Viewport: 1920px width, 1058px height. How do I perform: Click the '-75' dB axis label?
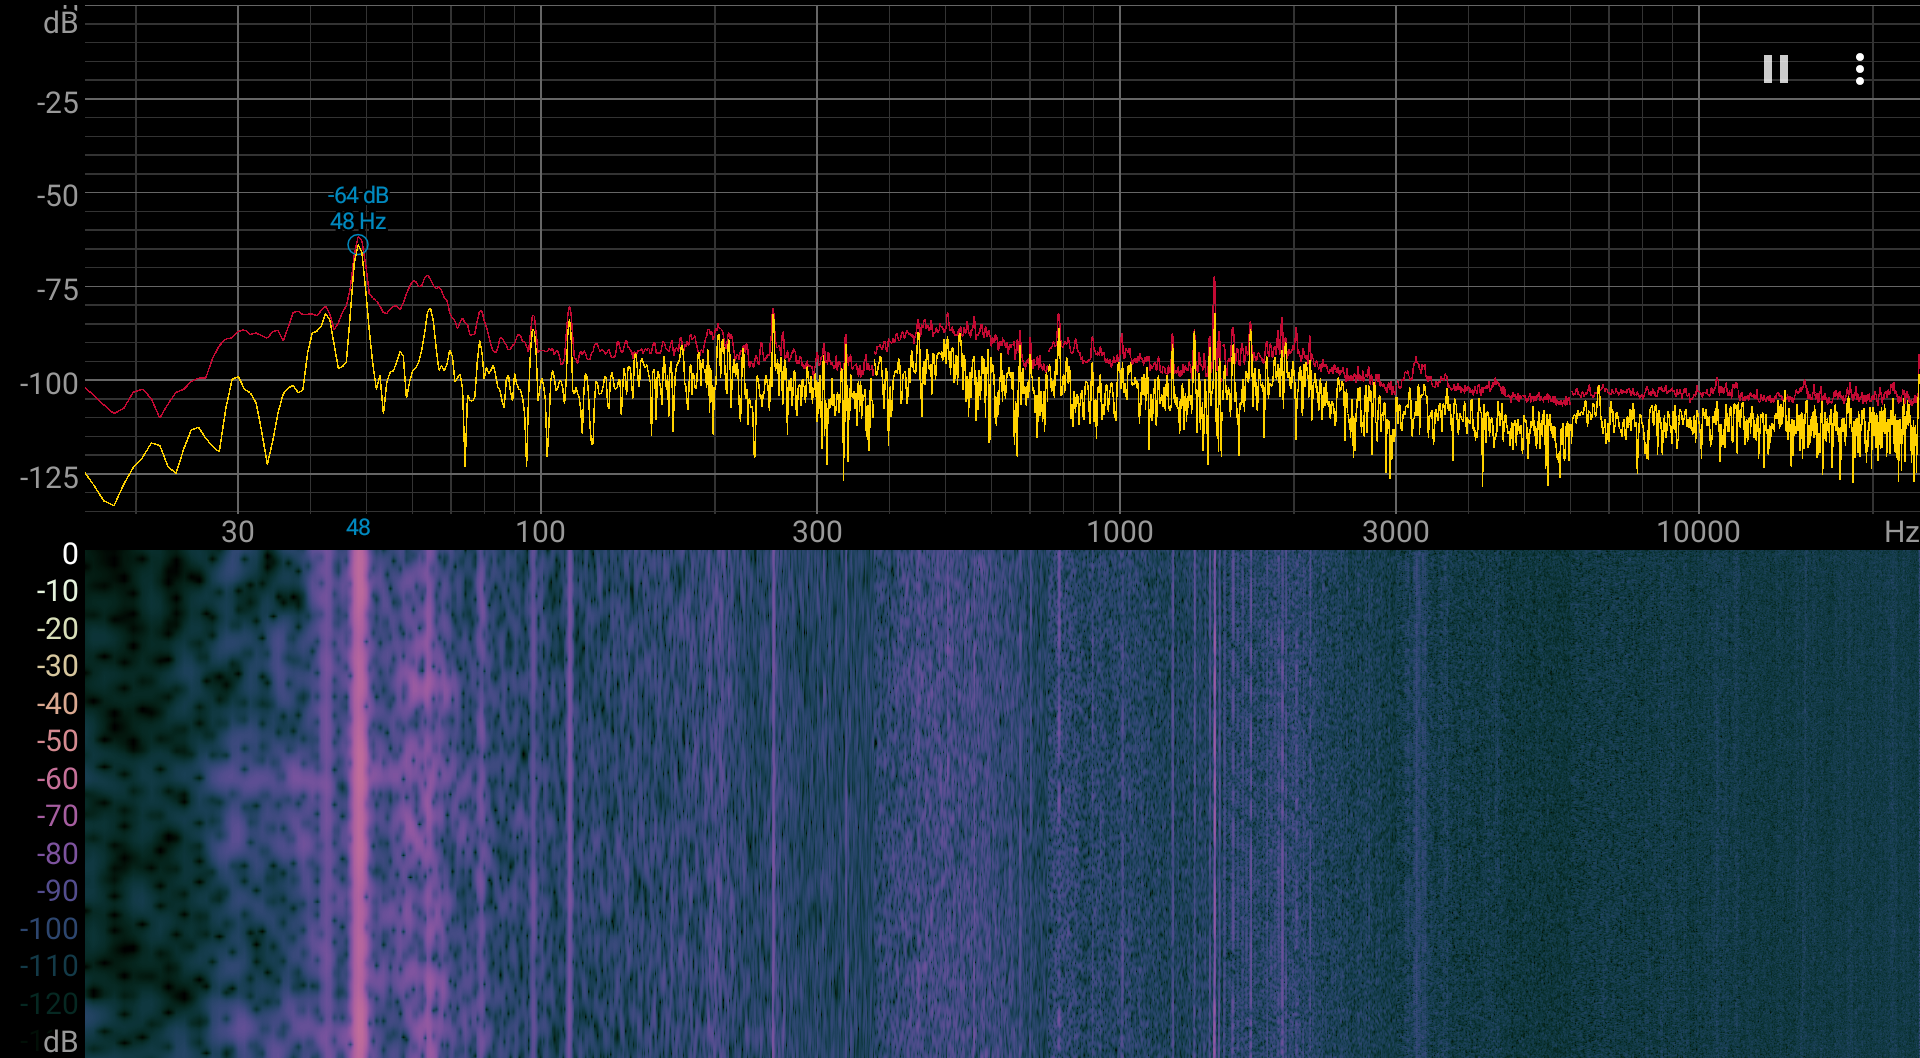coord(57,291)
